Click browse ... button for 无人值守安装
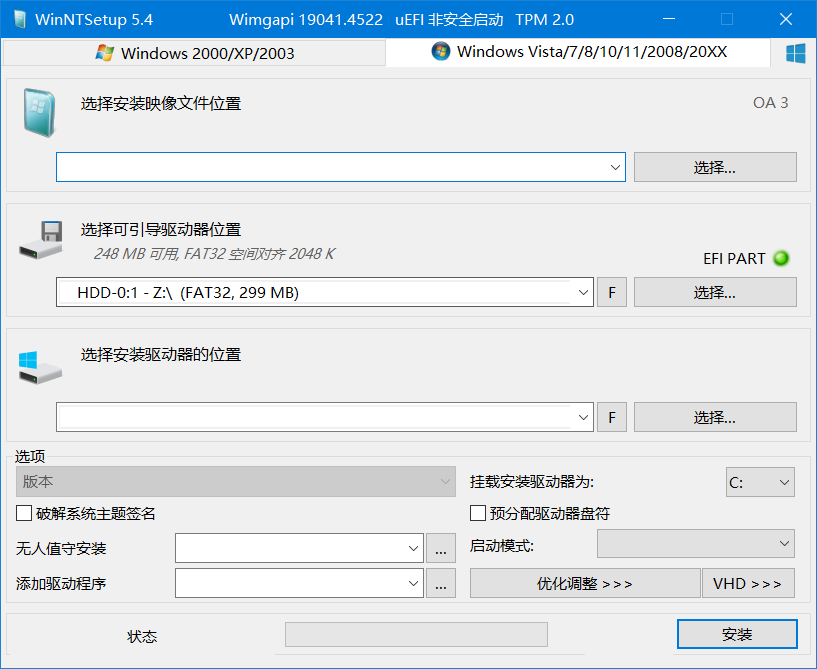The height and width of the screenshot is (669, 817). pos(441,548)
